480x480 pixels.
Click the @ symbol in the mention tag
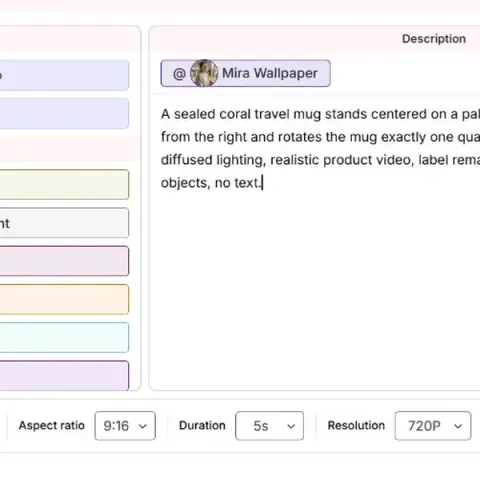pos(179,74)
